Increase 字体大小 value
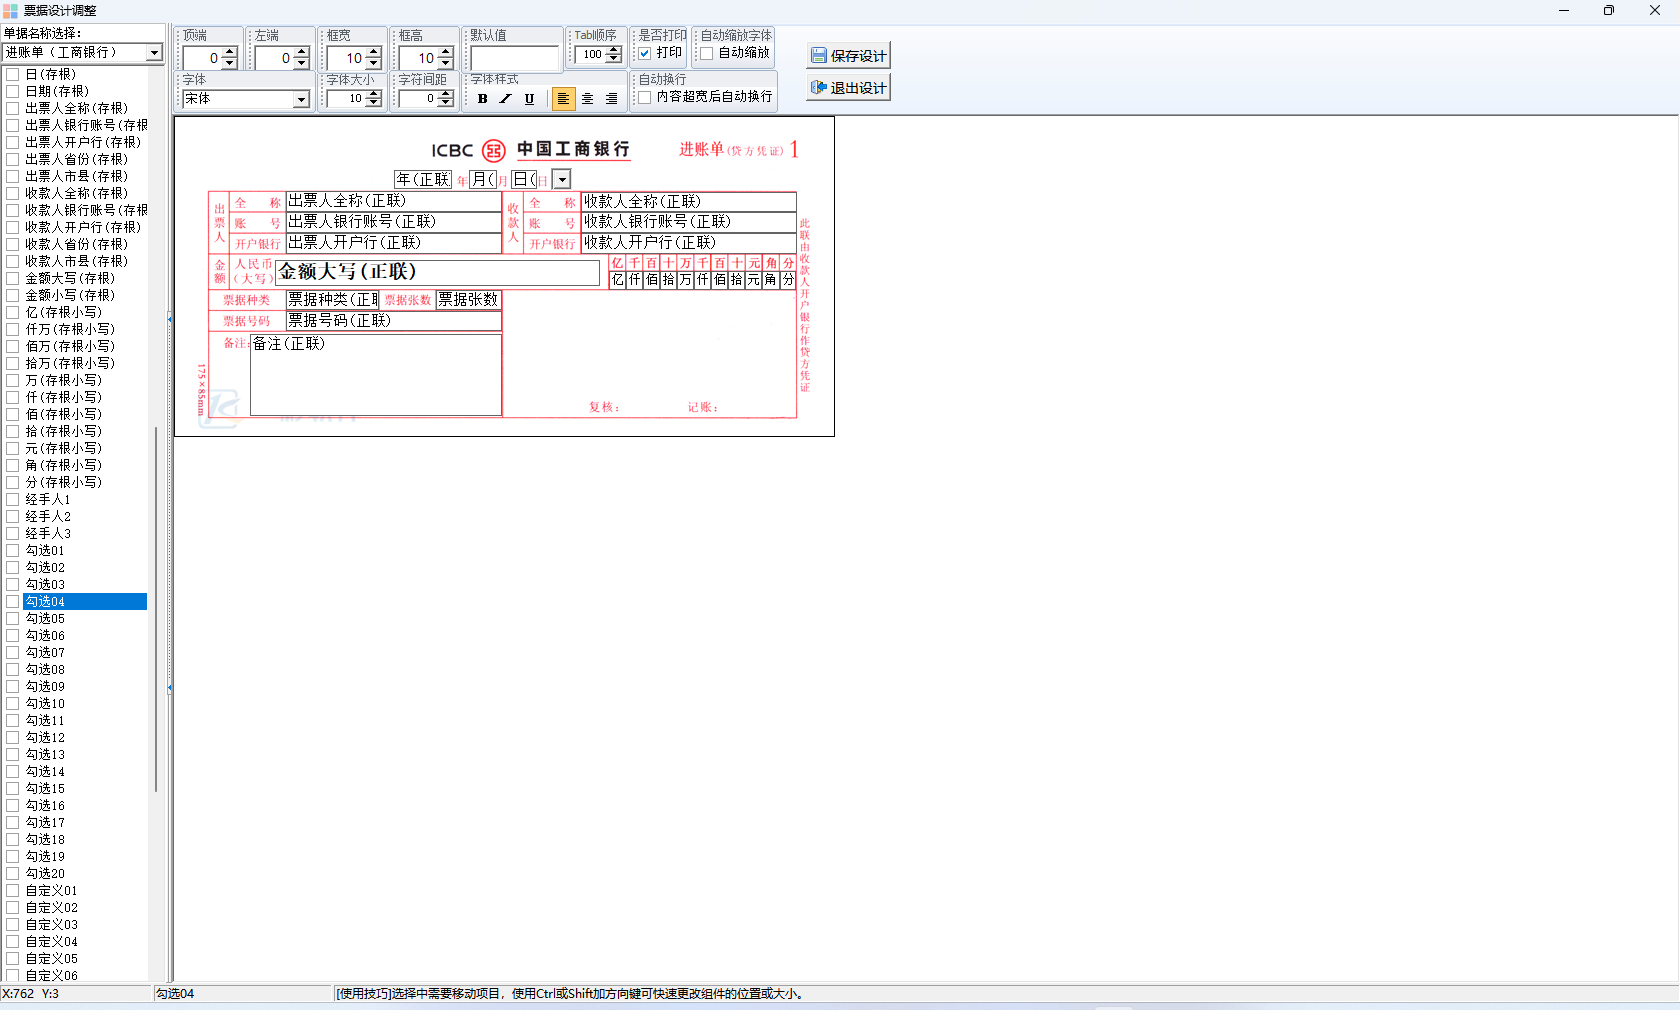The width and height of the screenshot is (1680, 1010). [374, 94]
